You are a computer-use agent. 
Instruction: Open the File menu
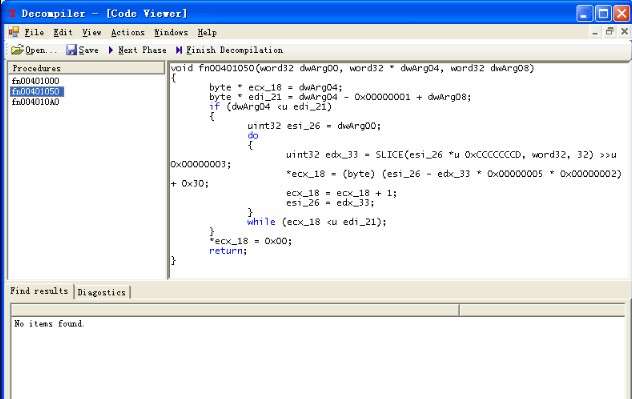34,32
